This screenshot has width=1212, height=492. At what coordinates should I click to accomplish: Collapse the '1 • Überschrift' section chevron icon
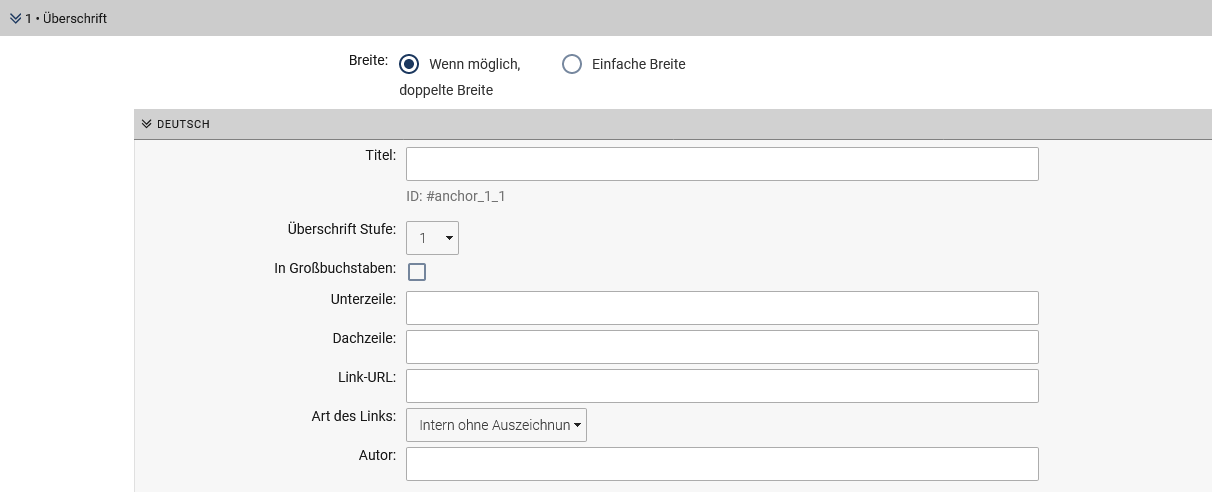(15, 19)
